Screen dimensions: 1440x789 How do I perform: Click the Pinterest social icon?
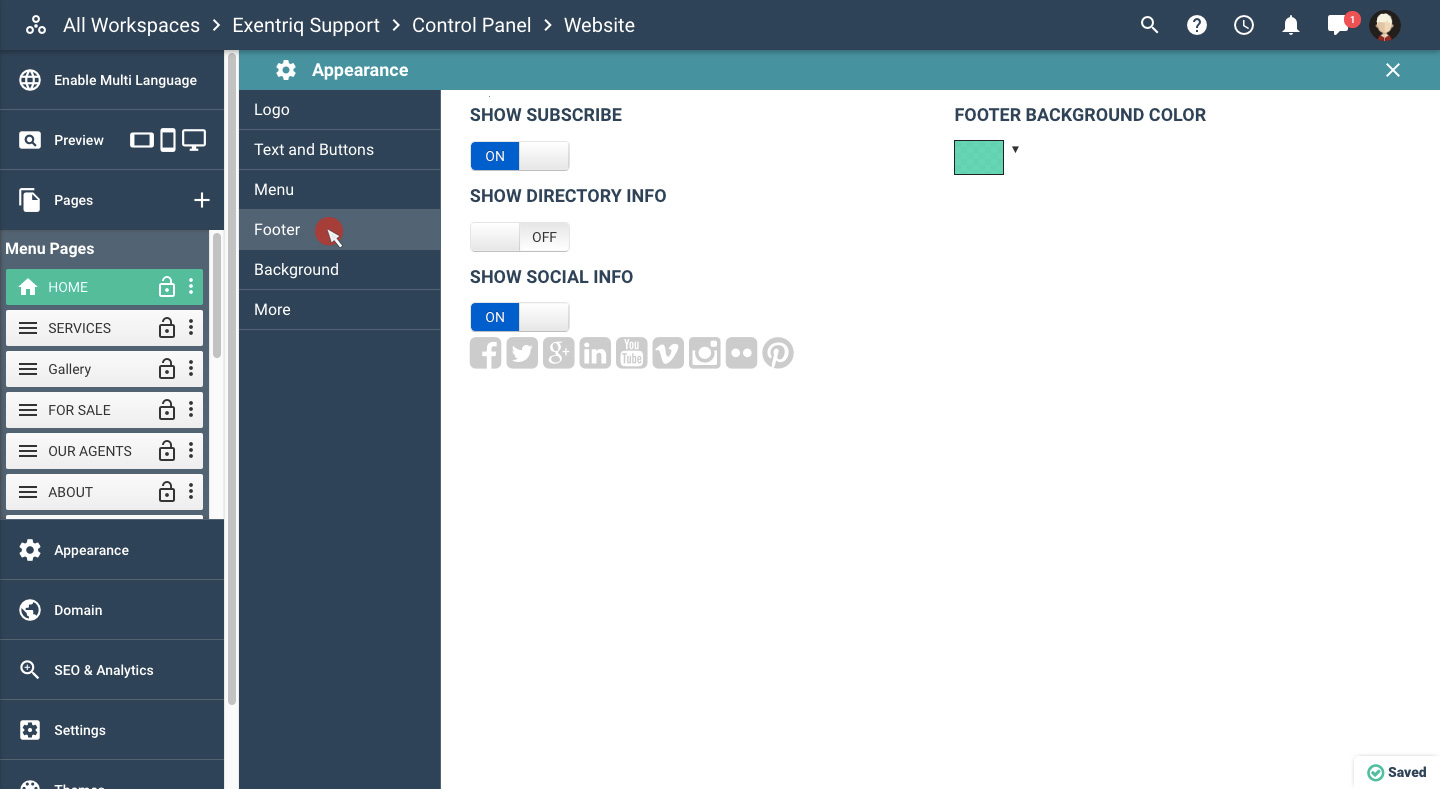pyautogui.click(x=778, y=353)
